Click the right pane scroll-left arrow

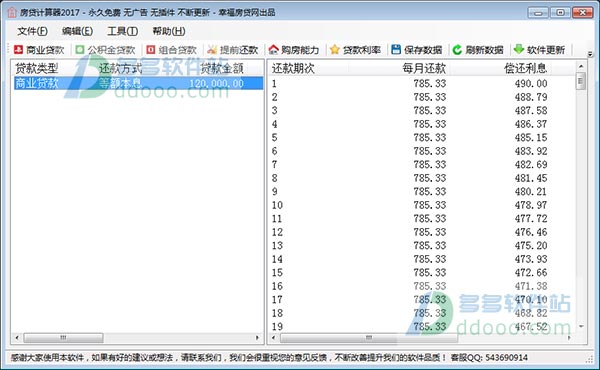point(273,338)
